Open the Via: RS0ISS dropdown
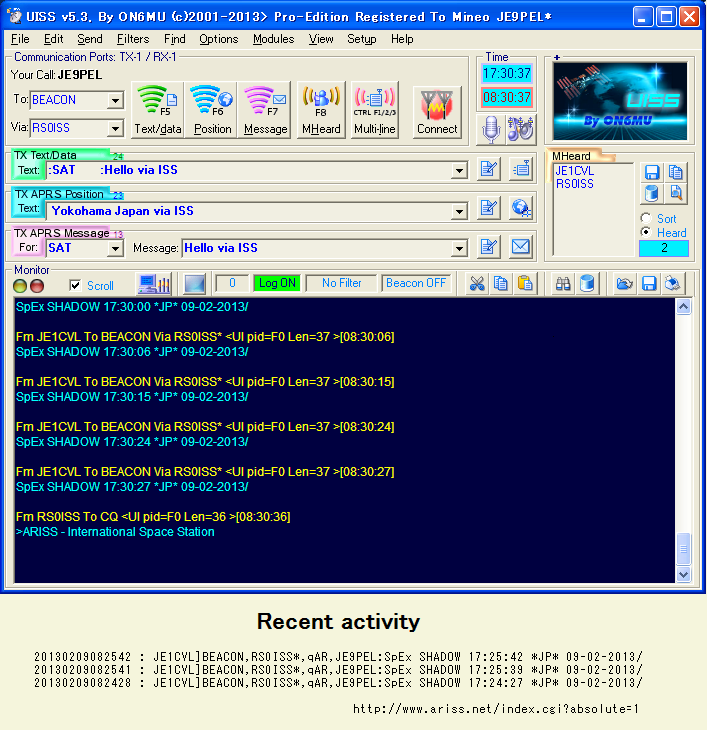This screenshot has width=707, height=730. click(114, 128)
